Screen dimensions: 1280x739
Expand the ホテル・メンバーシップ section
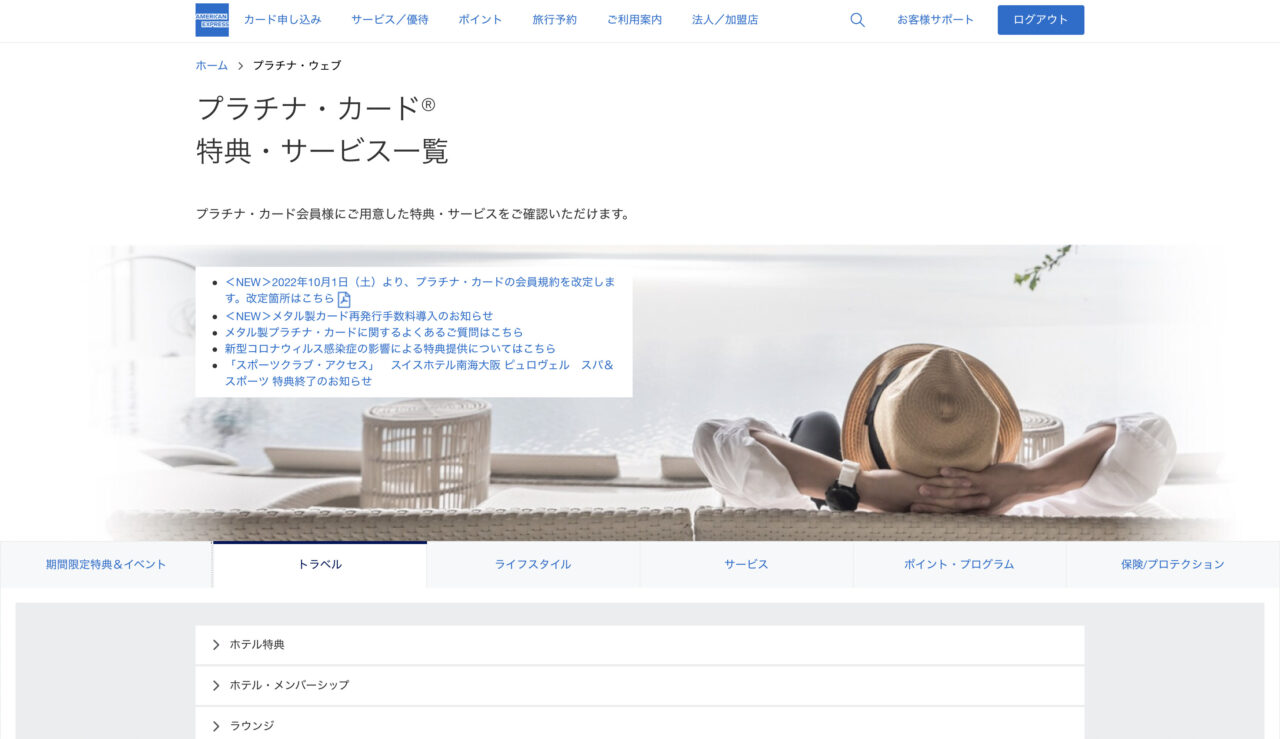coord(640,685)
